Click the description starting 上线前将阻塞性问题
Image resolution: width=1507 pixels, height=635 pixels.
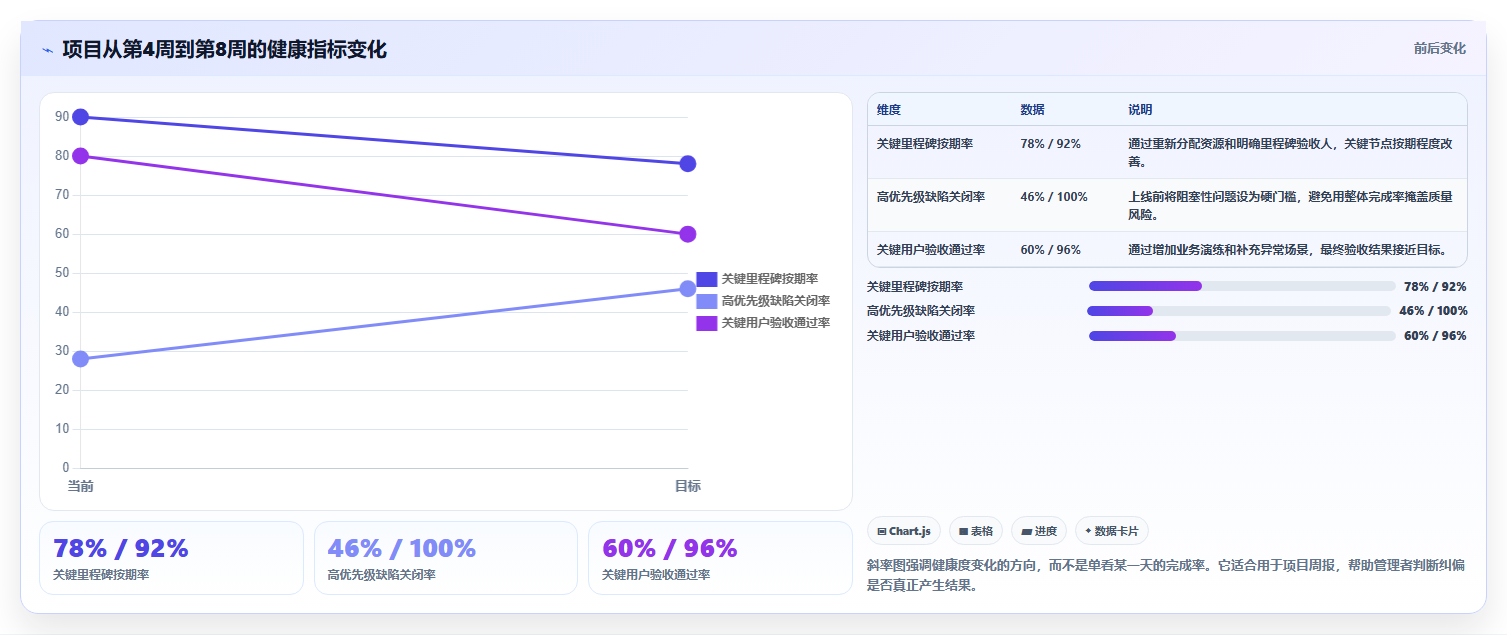[x=1291, y=205]
